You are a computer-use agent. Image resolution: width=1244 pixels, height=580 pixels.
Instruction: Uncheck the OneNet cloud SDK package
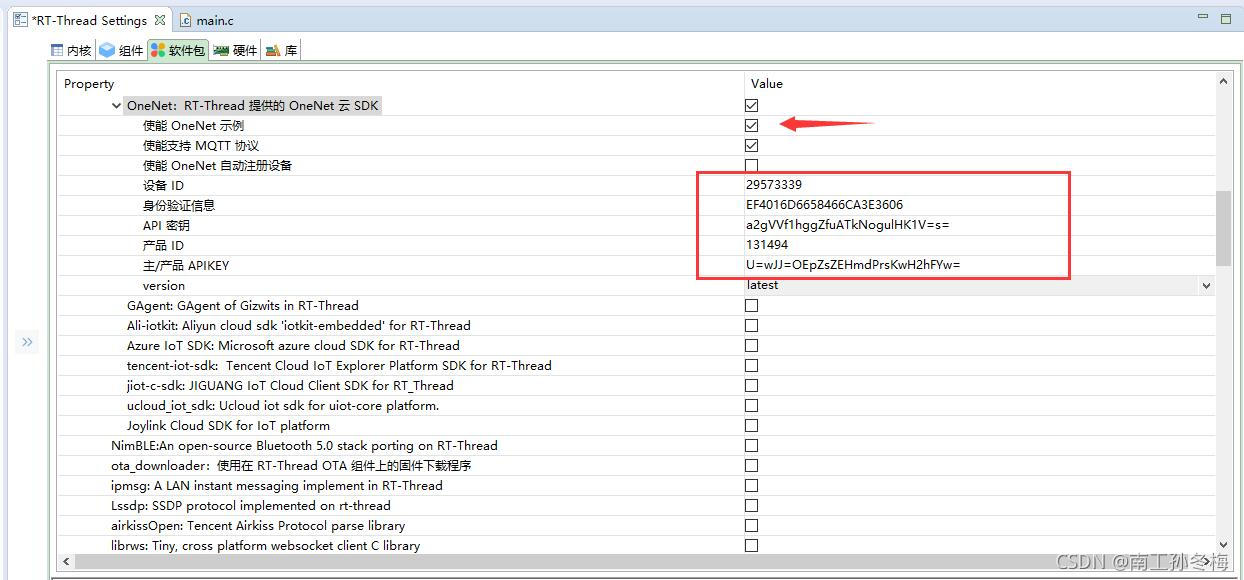(751, 105)
